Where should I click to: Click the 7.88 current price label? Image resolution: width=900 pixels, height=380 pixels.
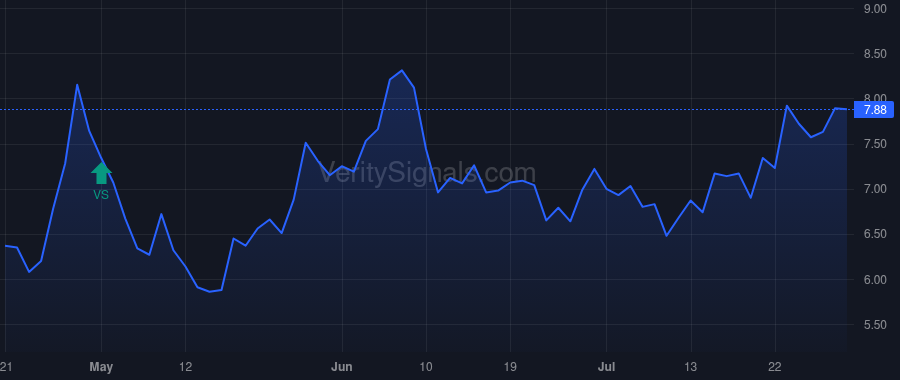click(x=875, y=110)
